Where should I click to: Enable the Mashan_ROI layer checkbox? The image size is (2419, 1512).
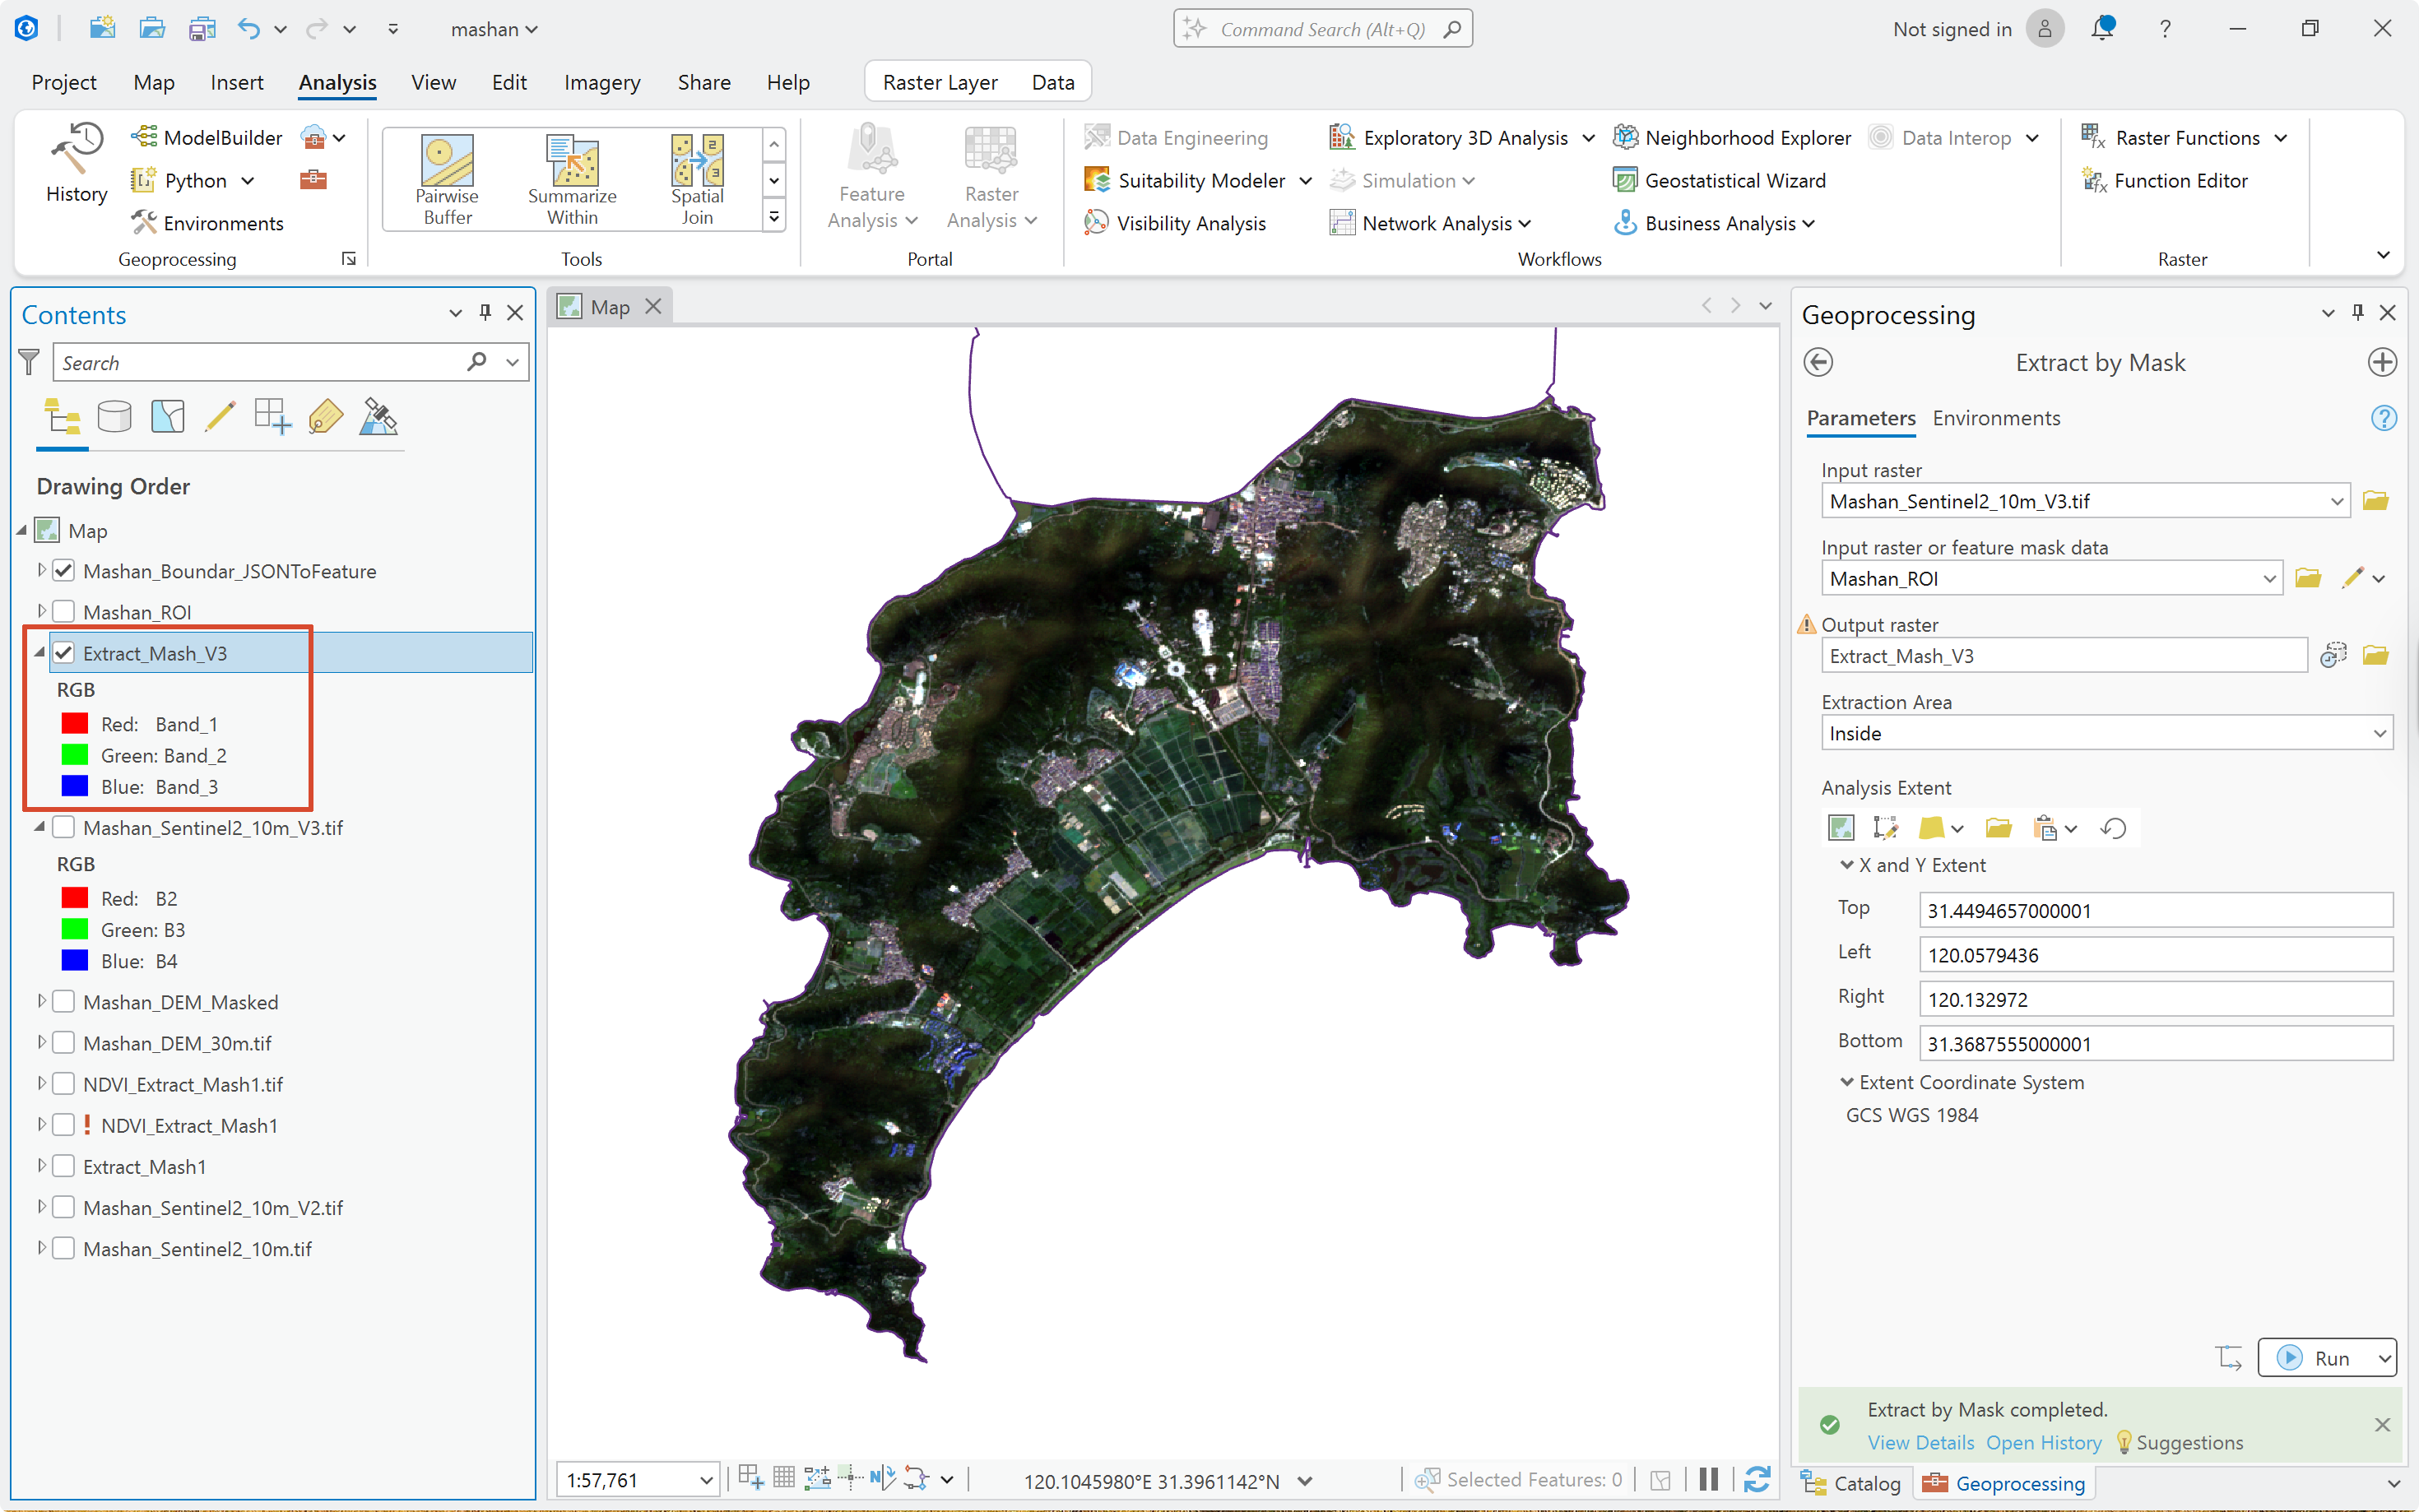click(64, 611)
